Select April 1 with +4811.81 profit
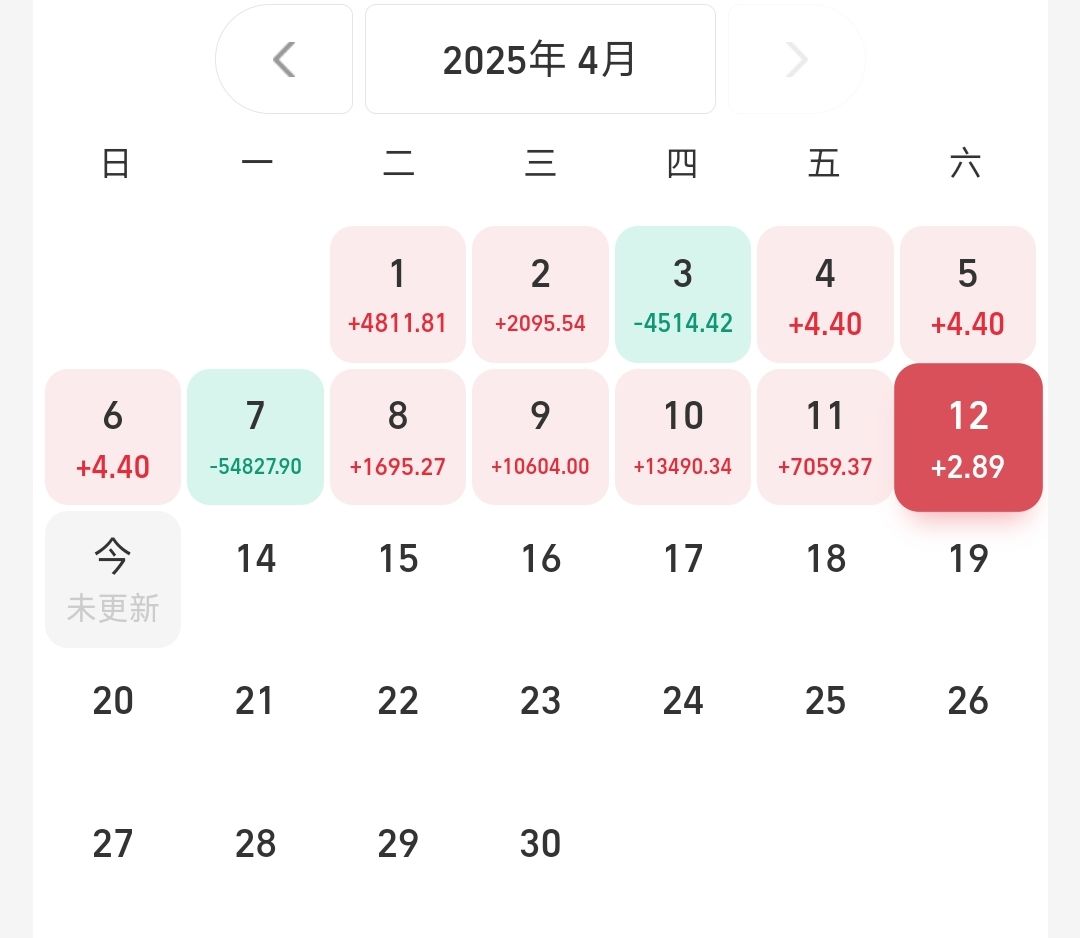Screen dimensions: 1080x938 point(398,294)
